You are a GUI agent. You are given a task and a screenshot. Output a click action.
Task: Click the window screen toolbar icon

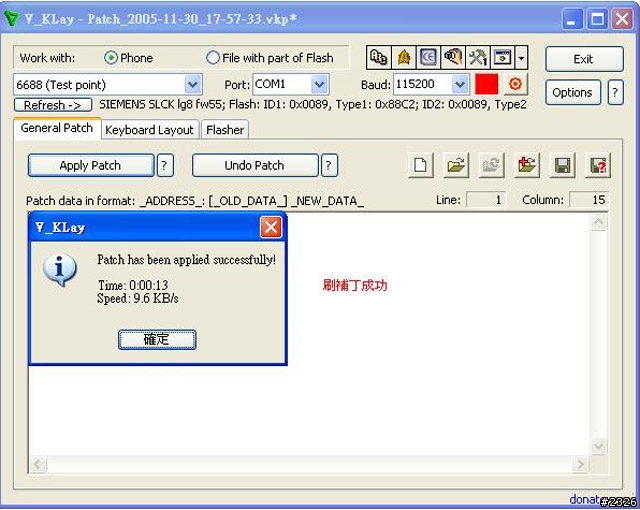point(502,58)
